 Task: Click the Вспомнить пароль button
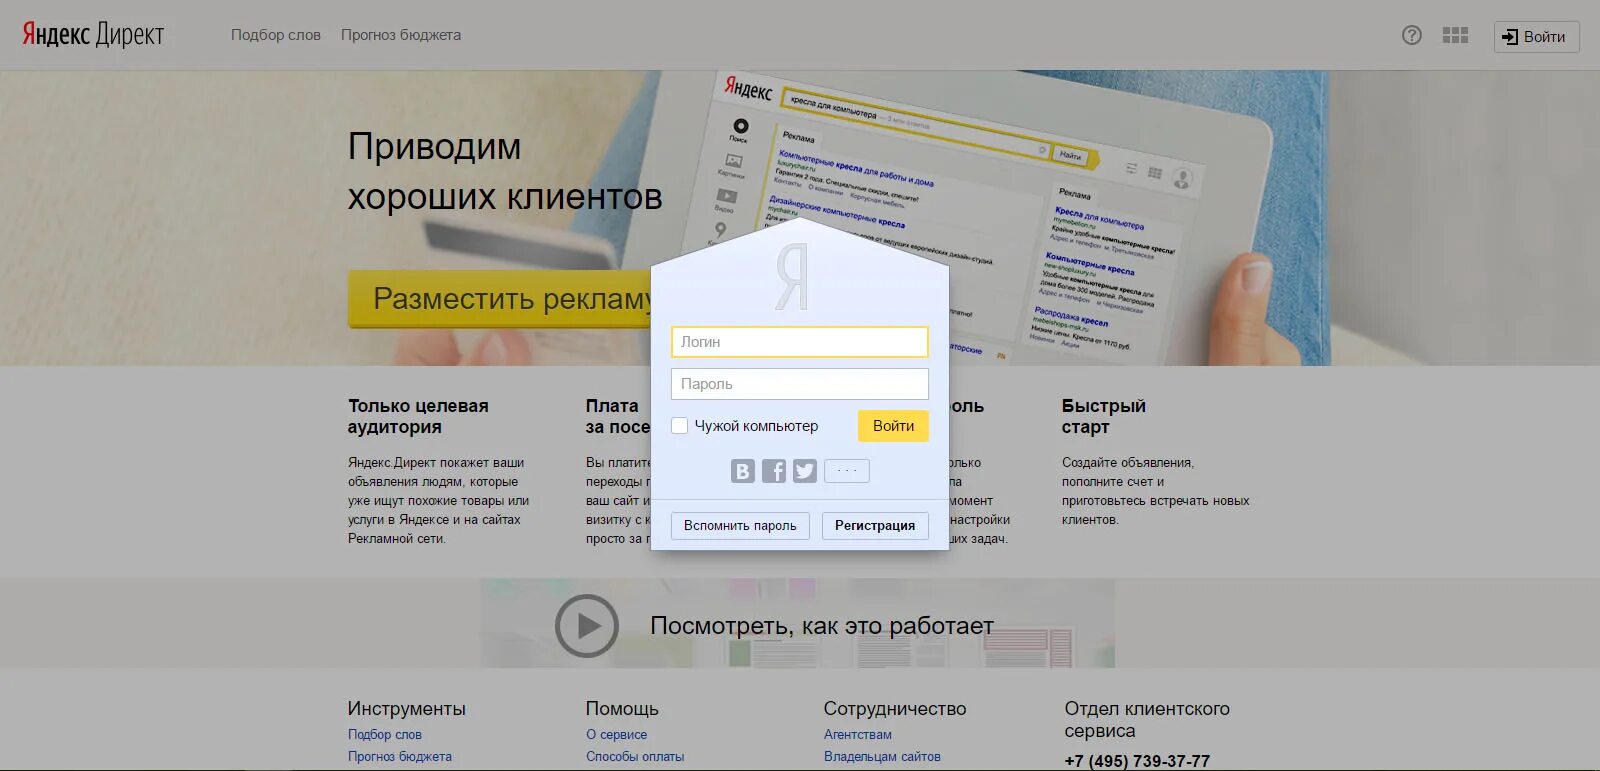[740, 526]
